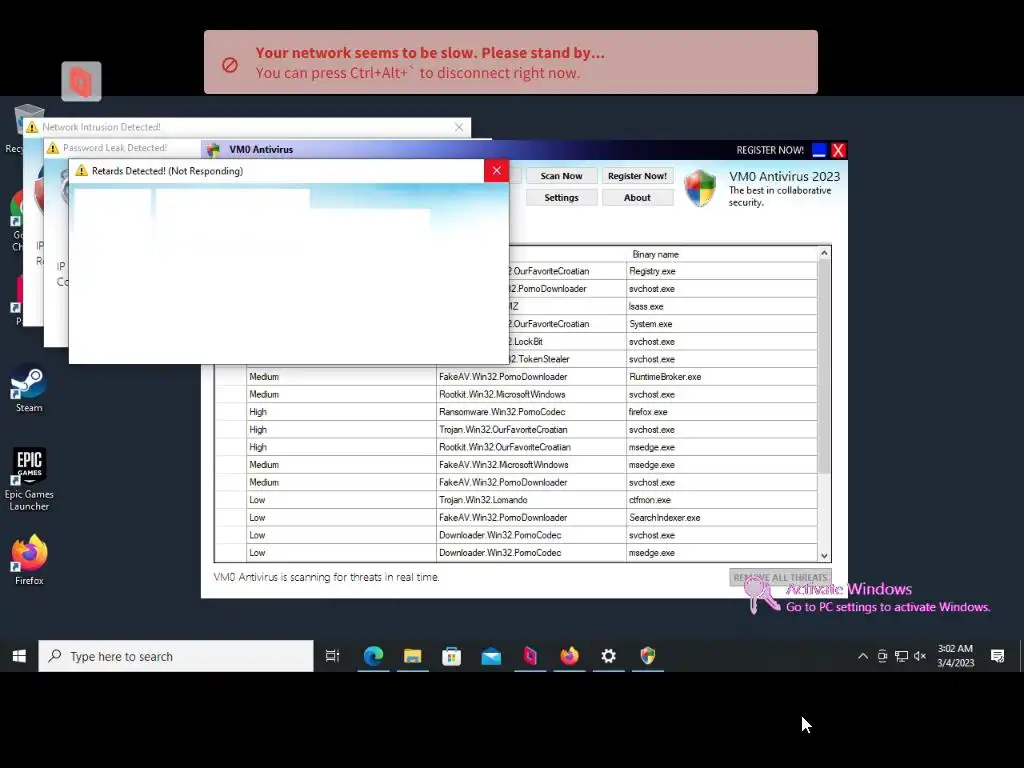The image size is (1024, 768).
Task: Select the firefox.exe binary cell
Action: (x=722, y=412)
